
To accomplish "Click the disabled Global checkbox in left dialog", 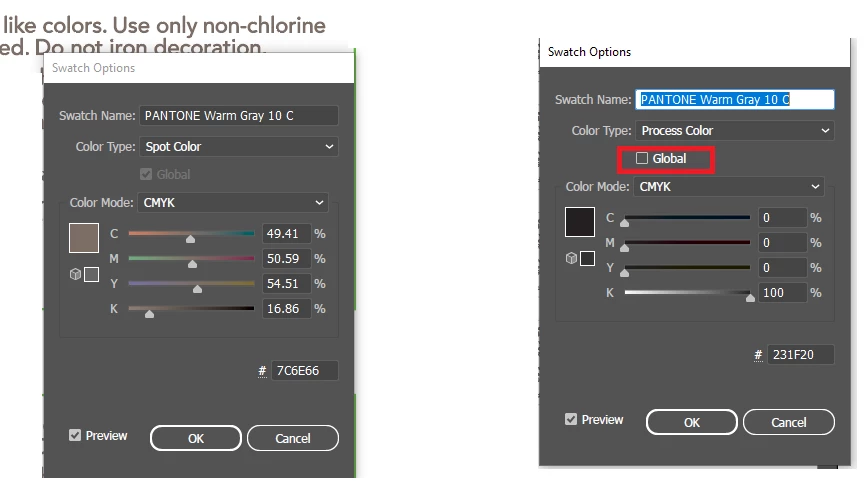I will (x=146, y=174).
